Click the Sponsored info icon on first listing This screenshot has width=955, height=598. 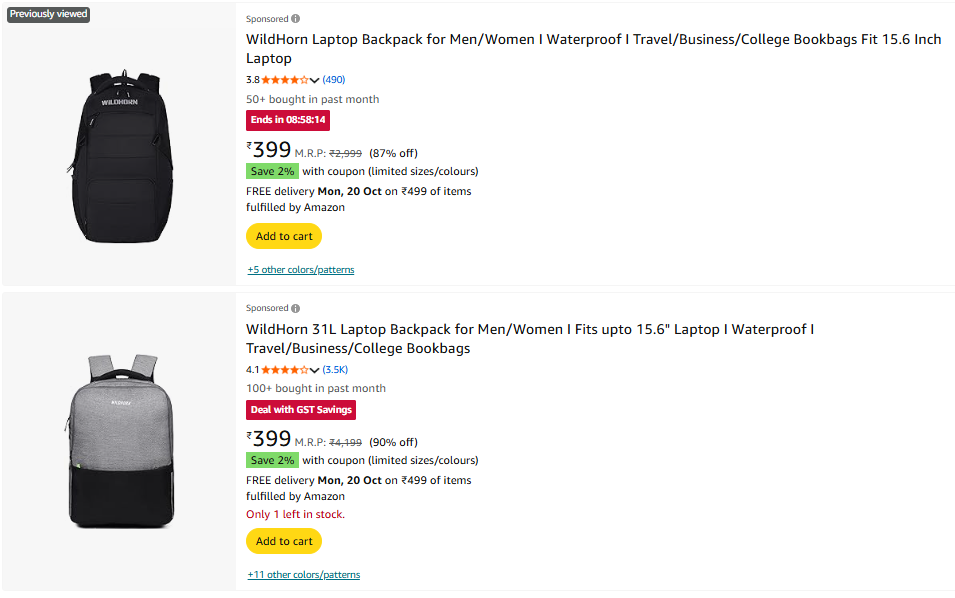pyautogui.click(x=295, y=19)
